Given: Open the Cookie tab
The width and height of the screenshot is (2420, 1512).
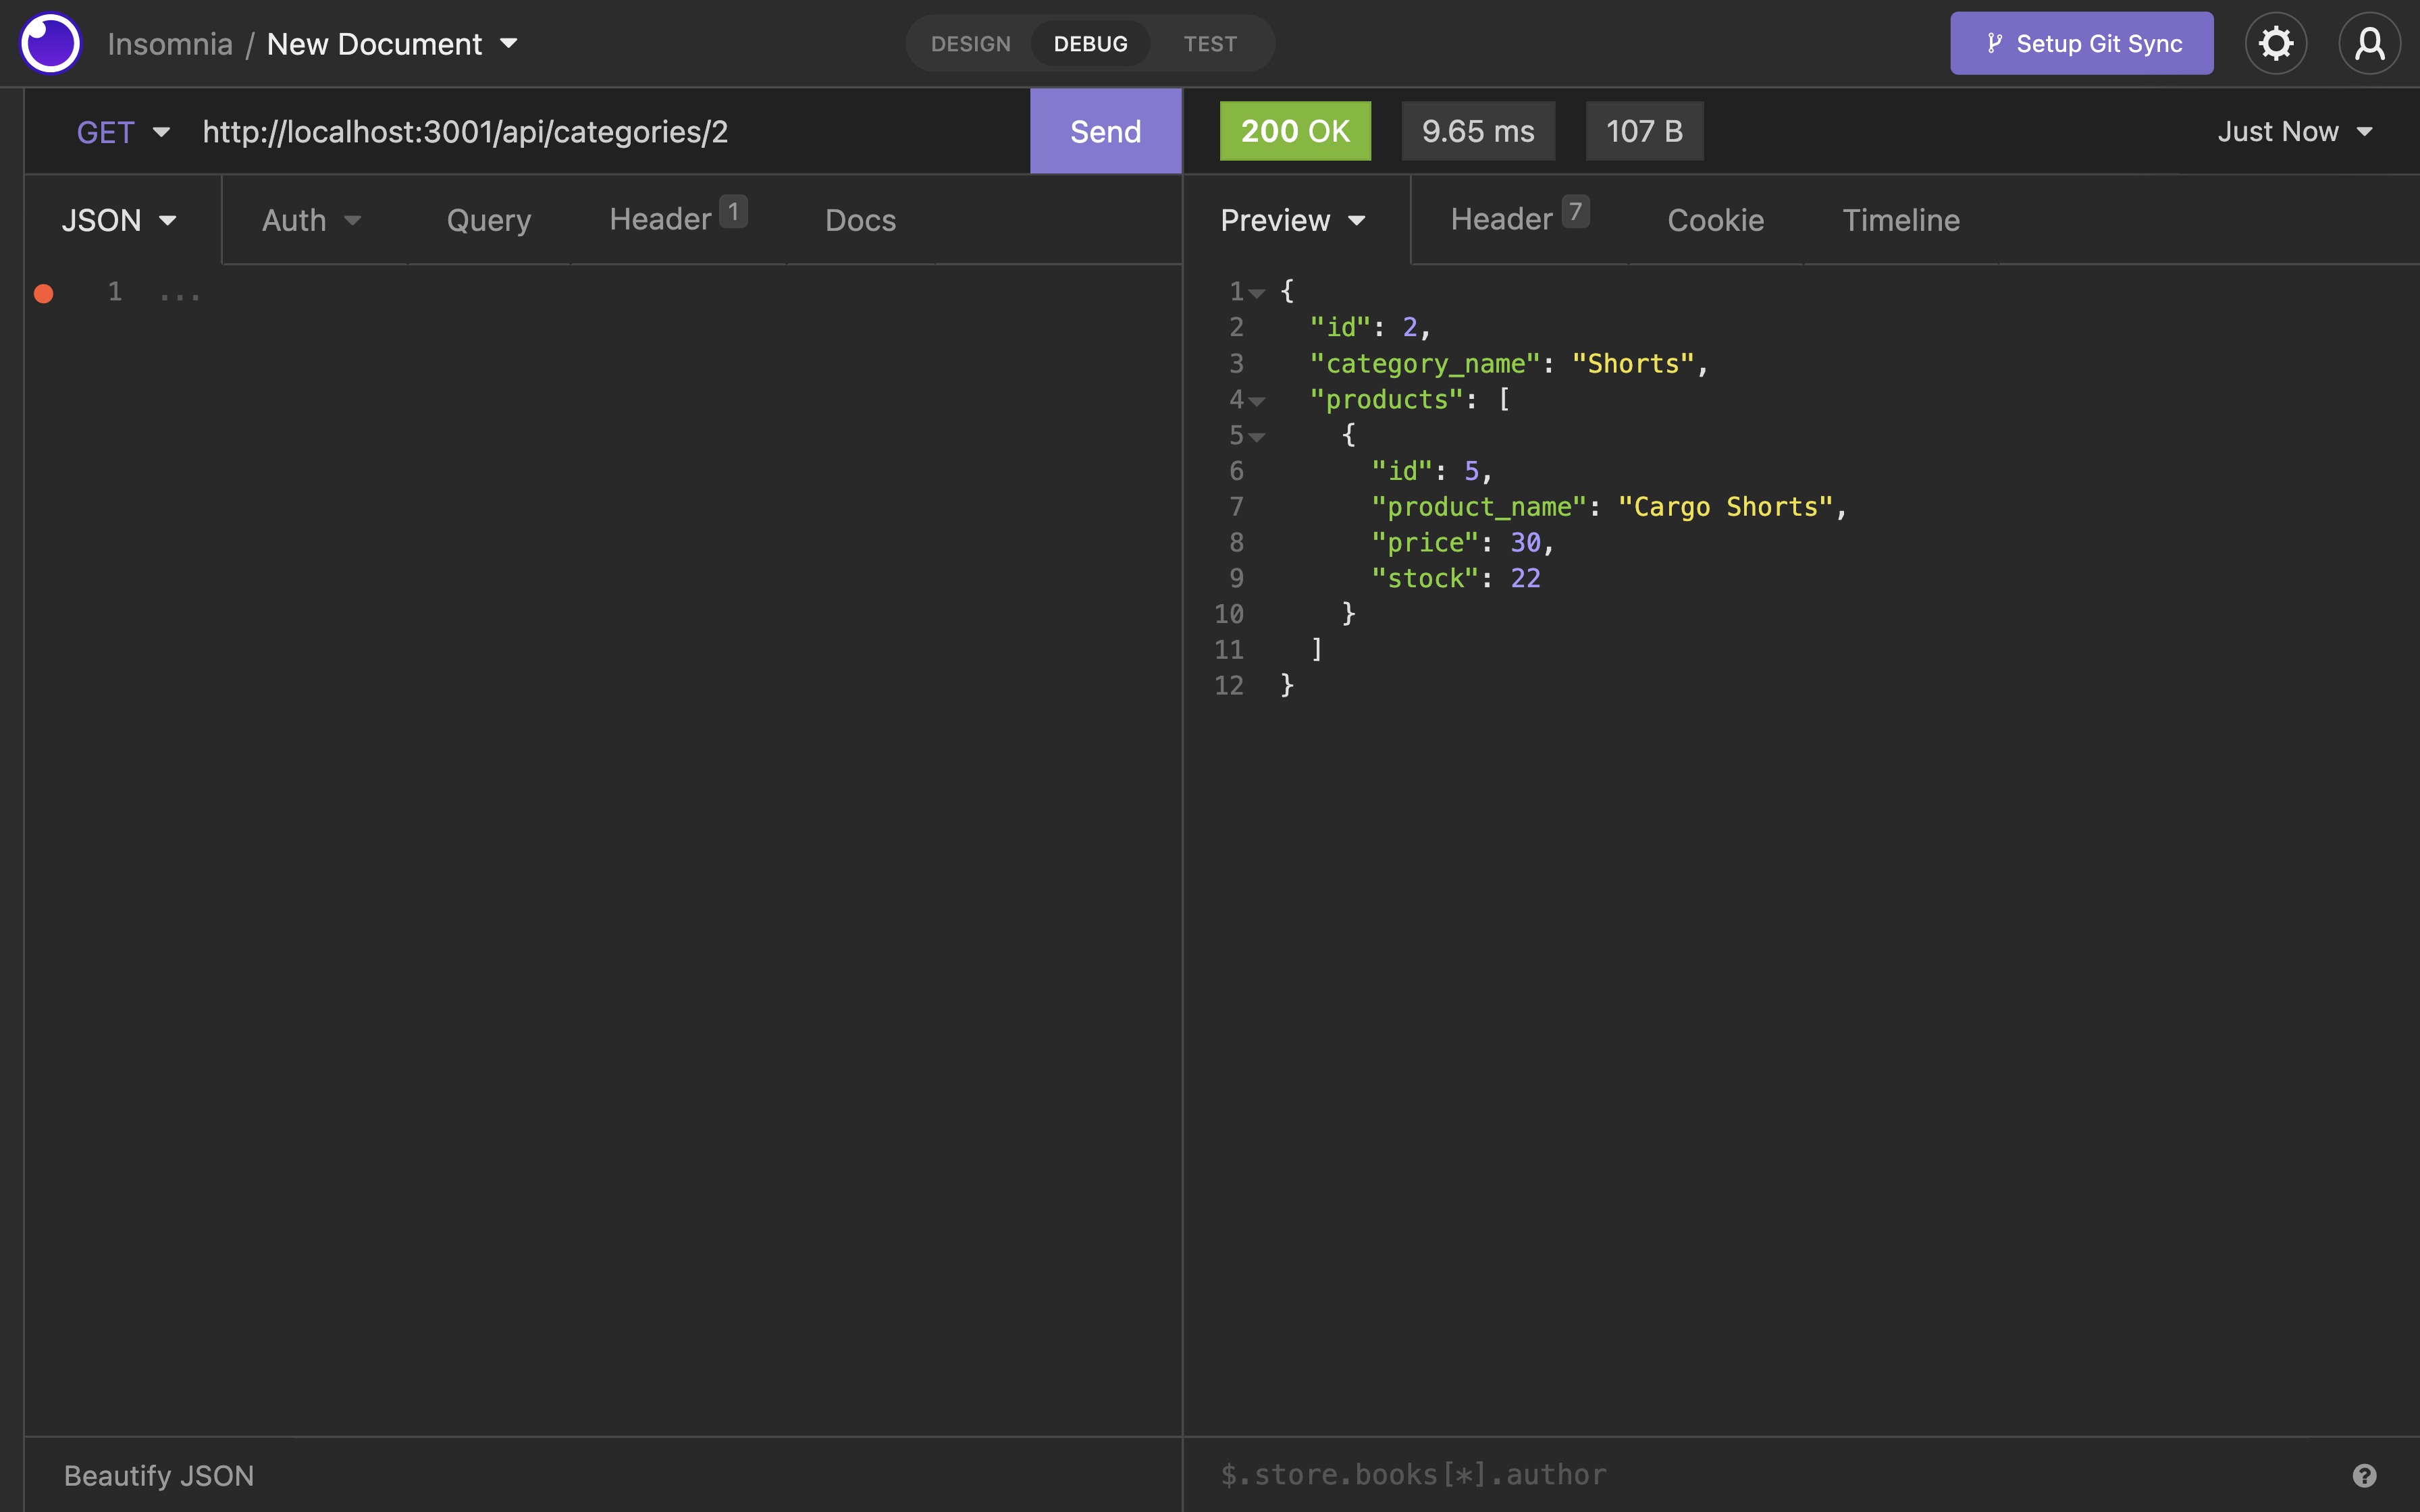Looking at the screenshot, I should point(1714,220).
